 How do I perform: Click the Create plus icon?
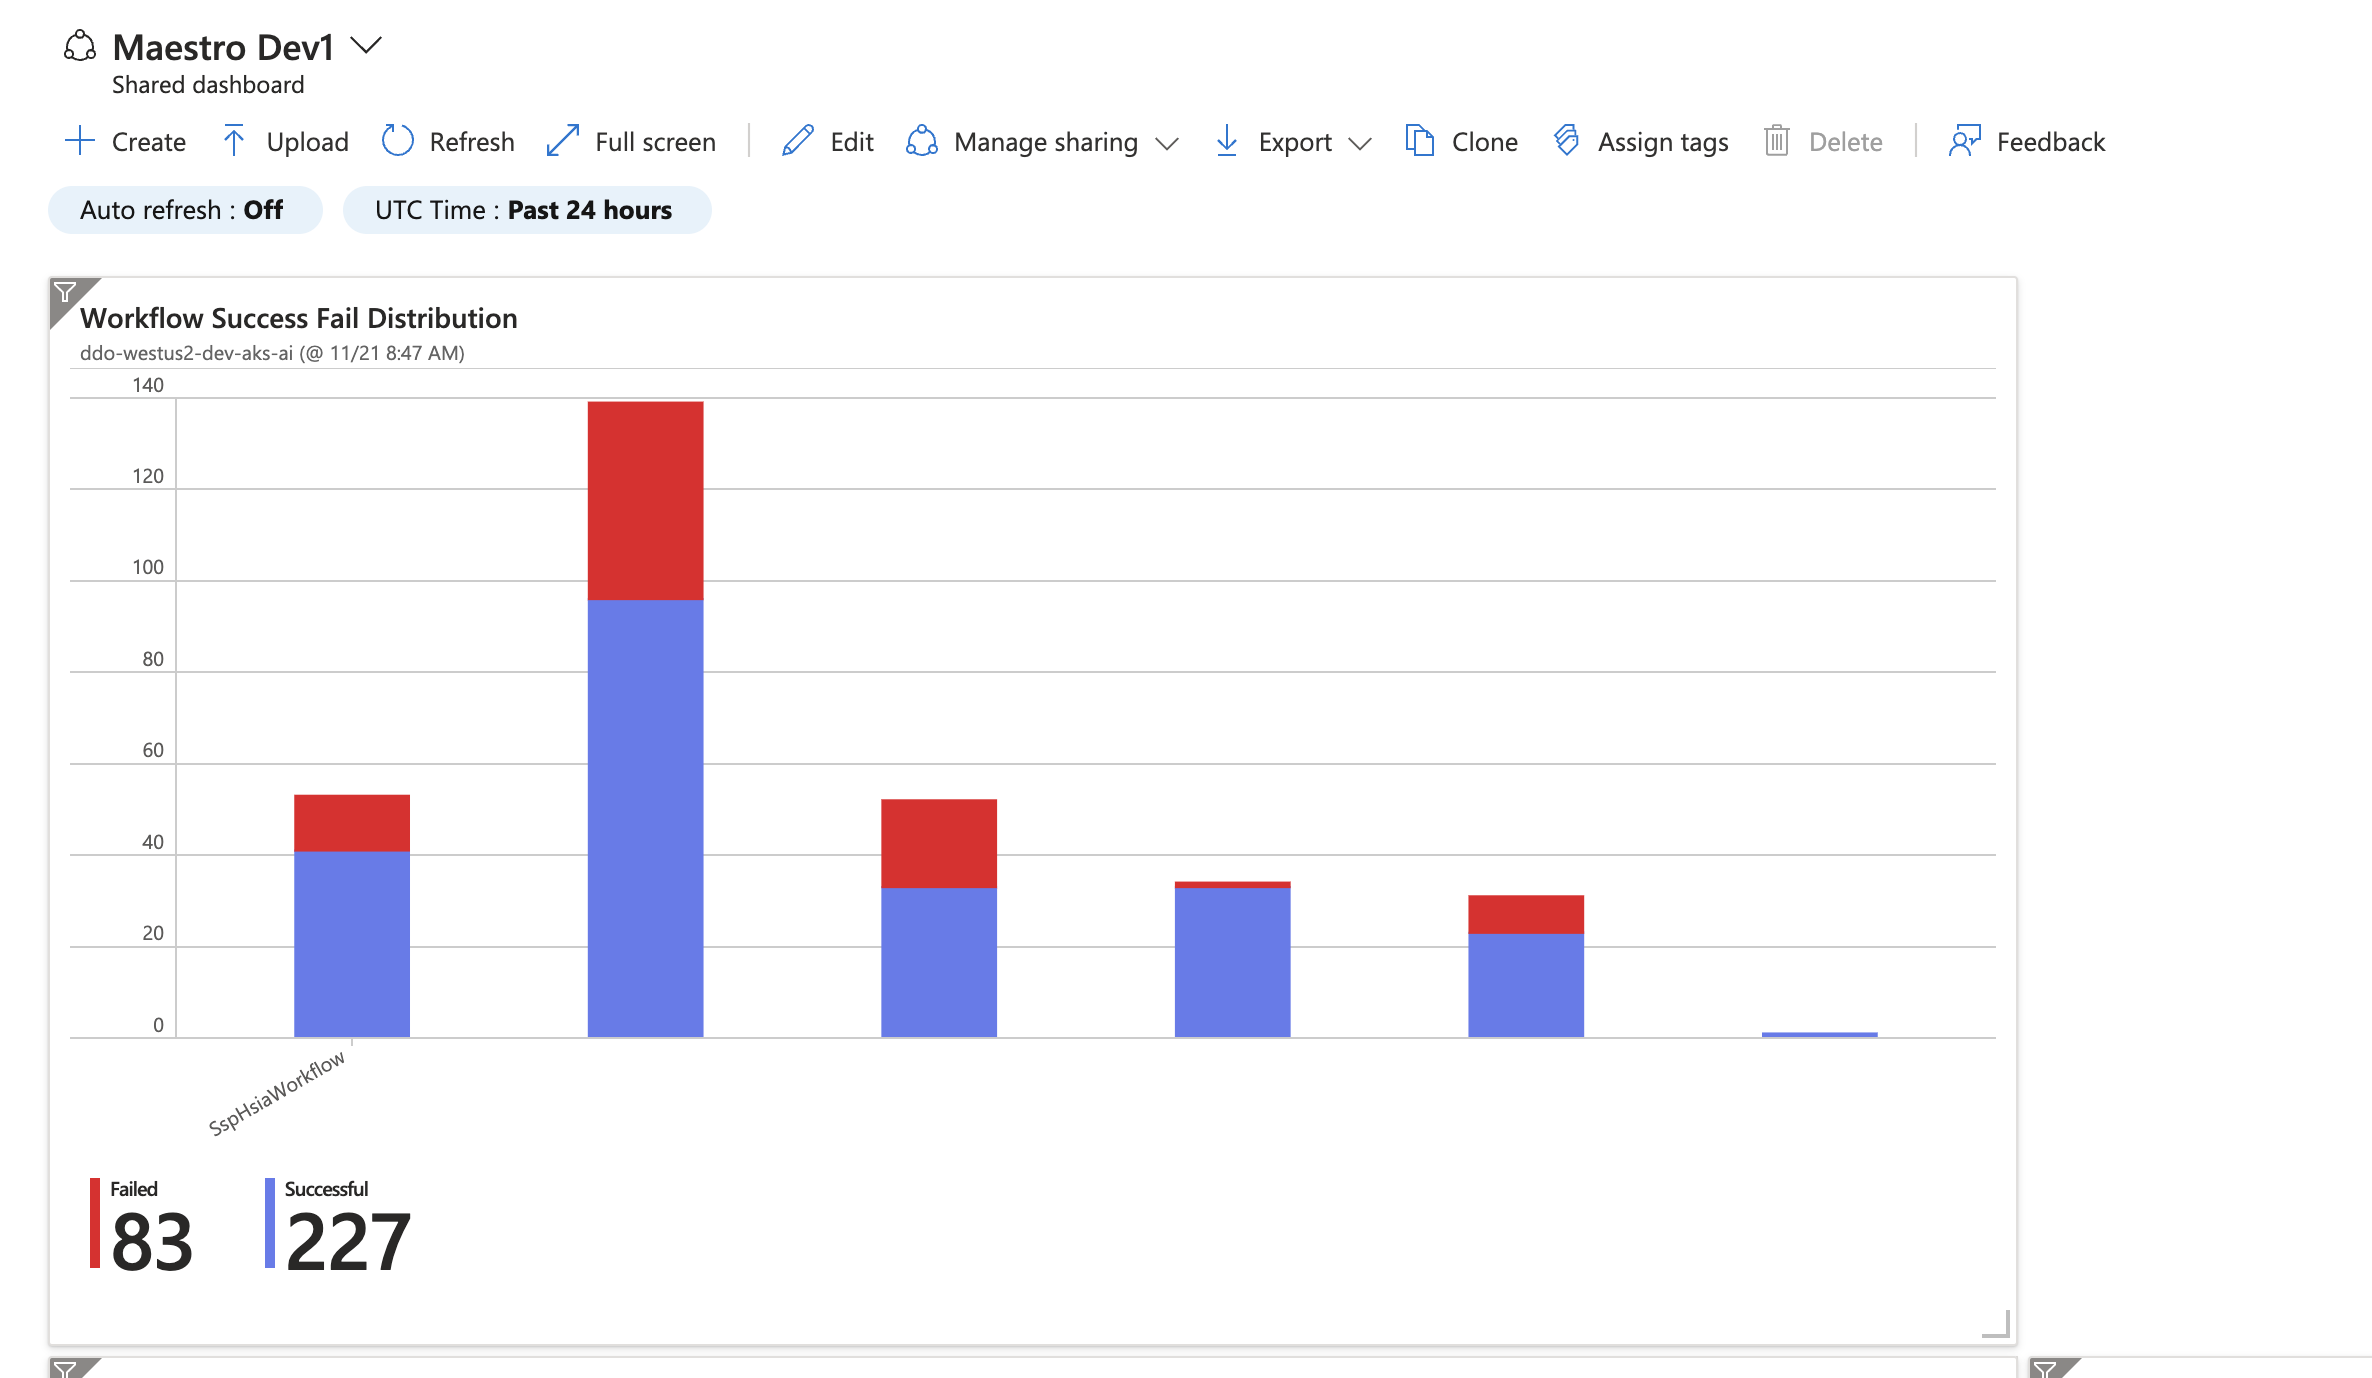point(79,141)
